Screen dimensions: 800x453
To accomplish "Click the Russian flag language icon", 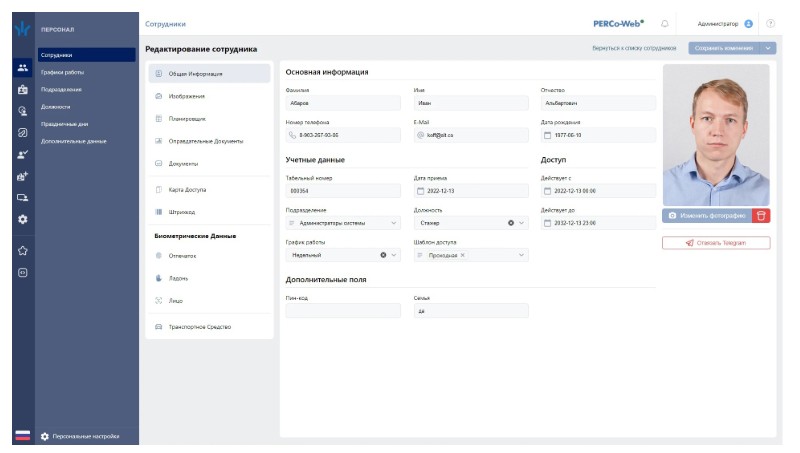I will coord(22,436).
